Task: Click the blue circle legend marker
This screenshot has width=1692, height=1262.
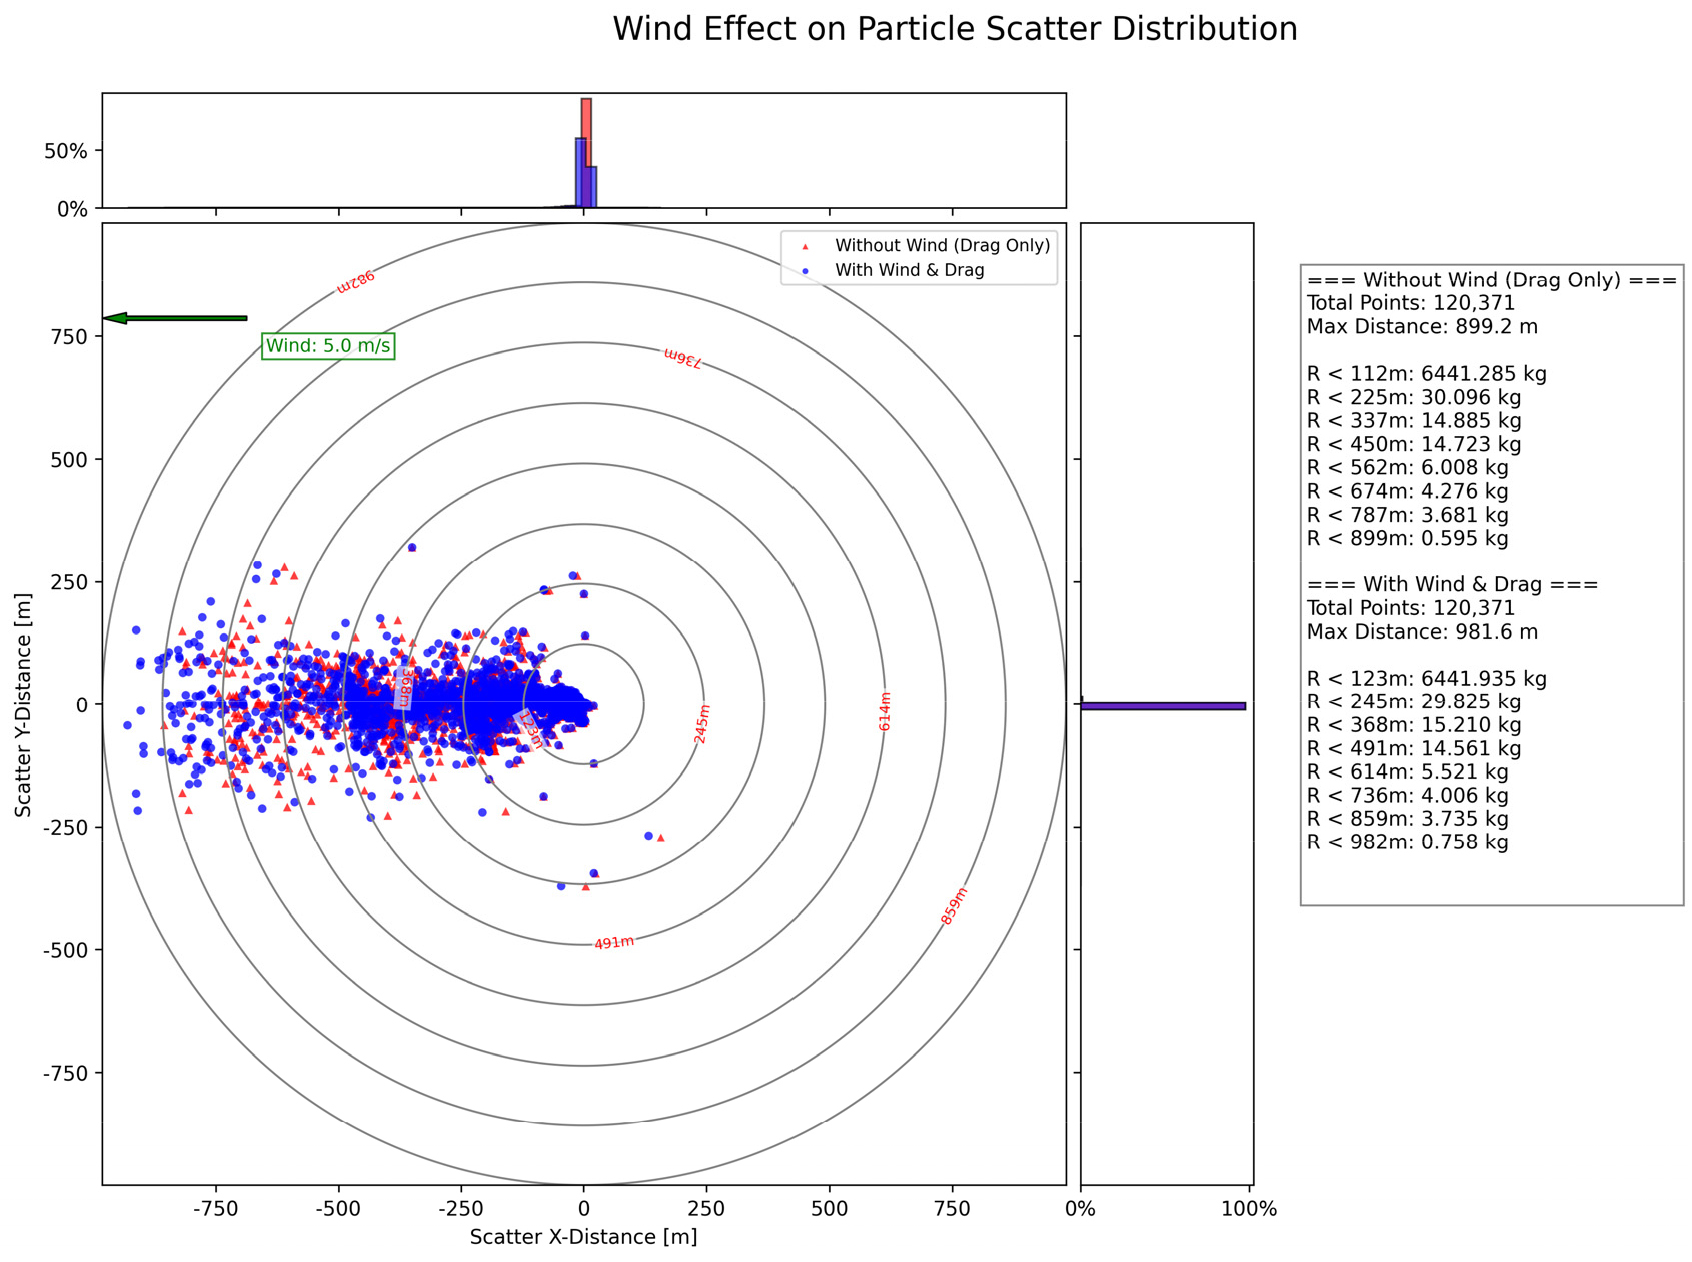Action: click(805, 271)
